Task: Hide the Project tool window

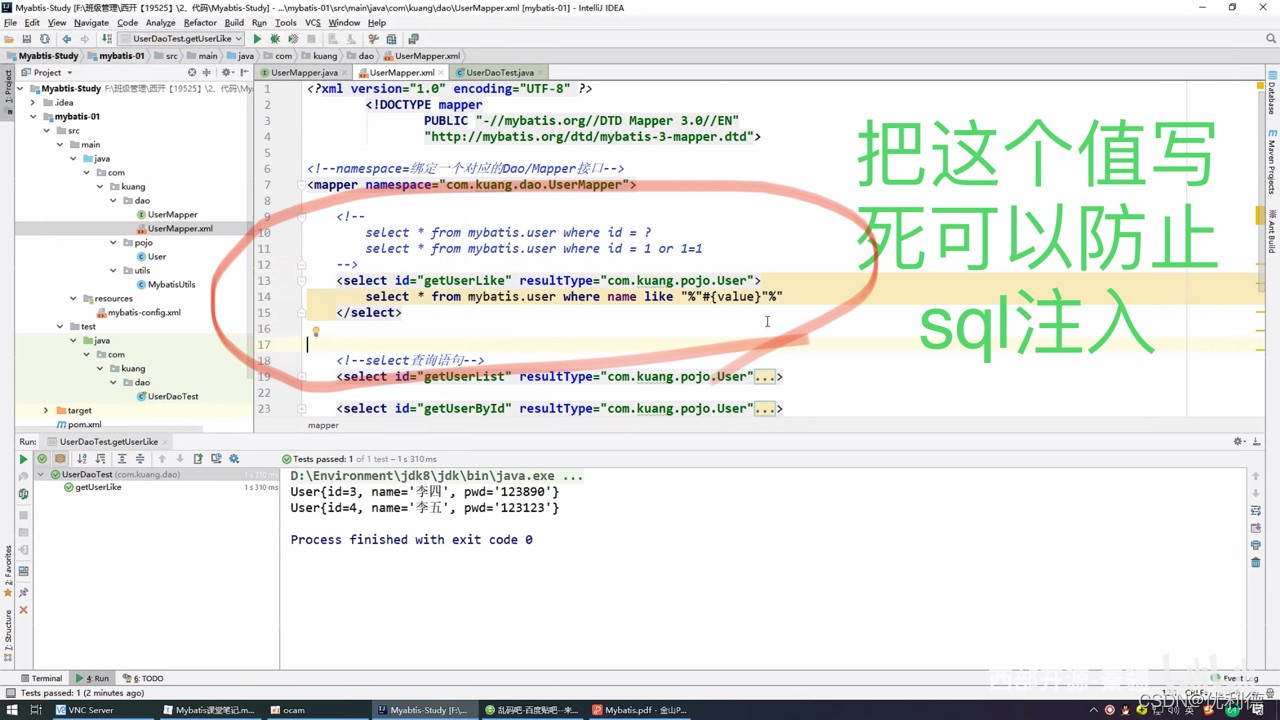Action: tap(244, 72)
